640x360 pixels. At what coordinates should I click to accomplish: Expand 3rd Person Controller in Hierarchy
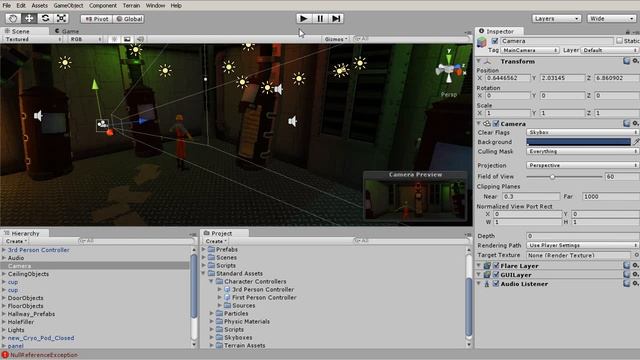click(4, 250)
